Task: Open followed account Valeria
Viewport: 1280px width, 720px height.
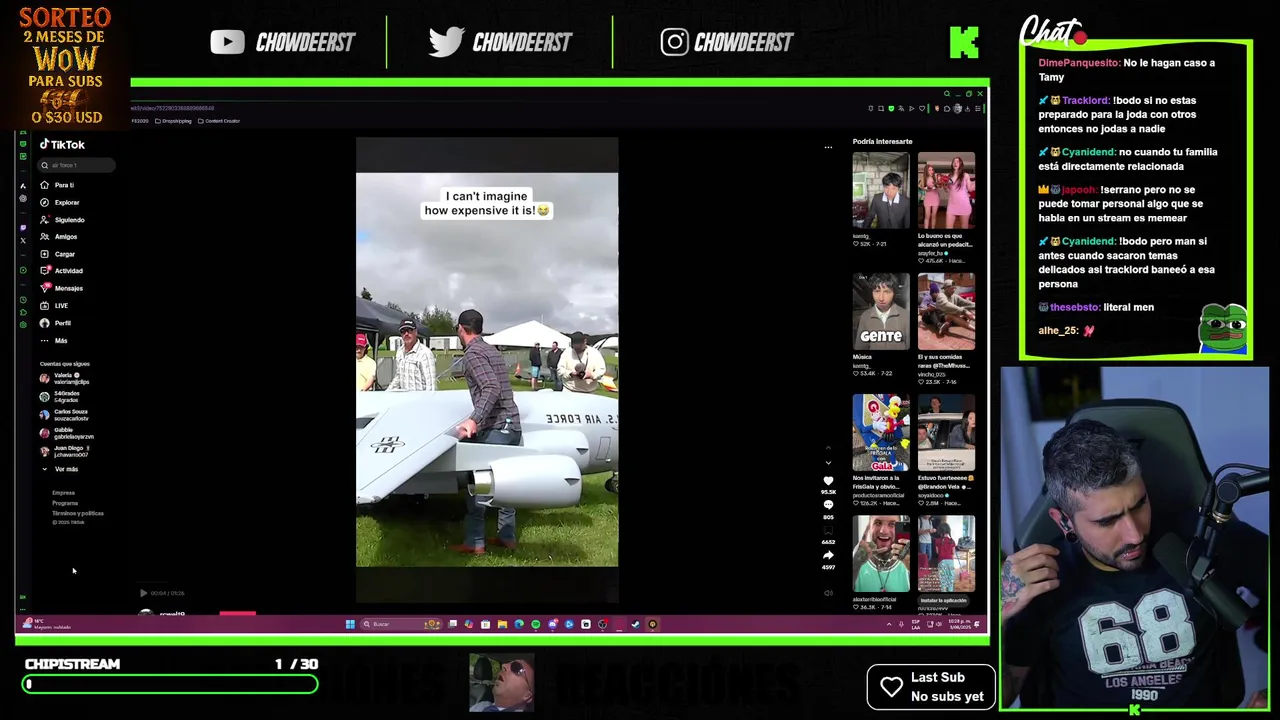Action: (x=66, y=379)
